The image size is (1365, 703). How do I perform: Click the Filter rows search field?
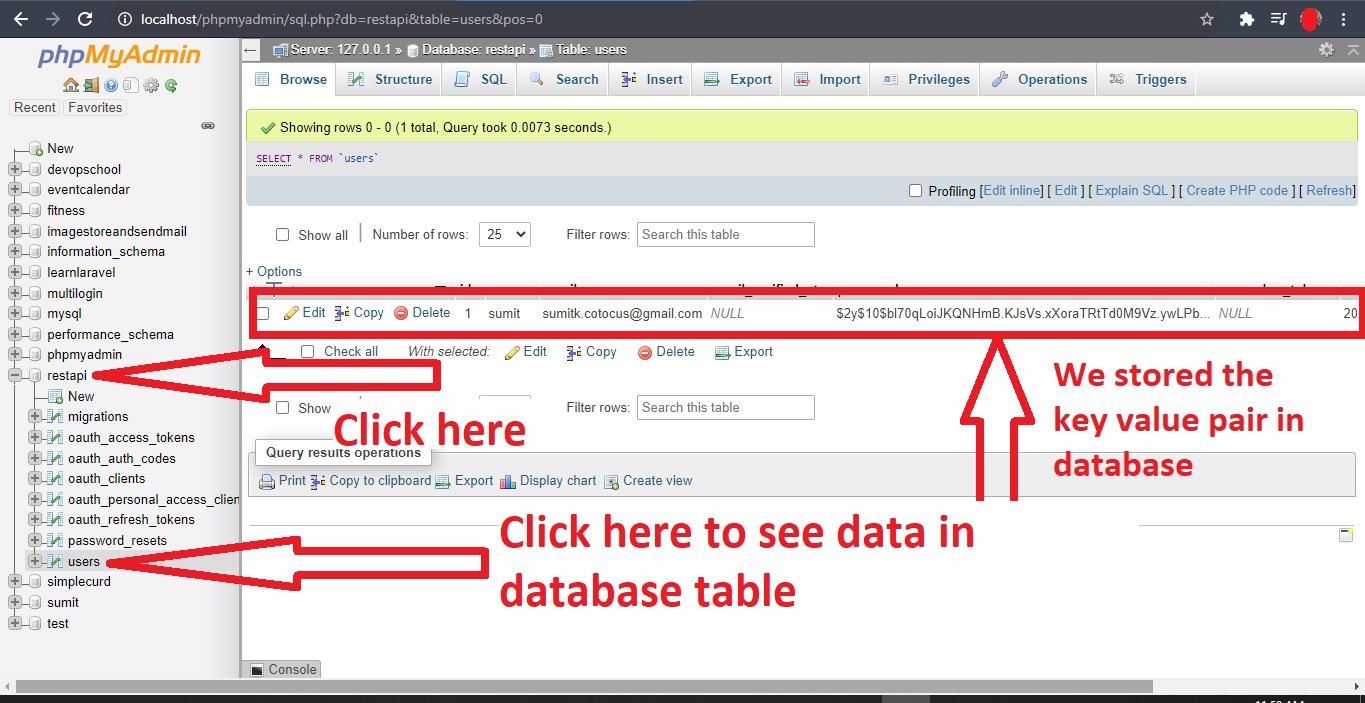(725, 235)
